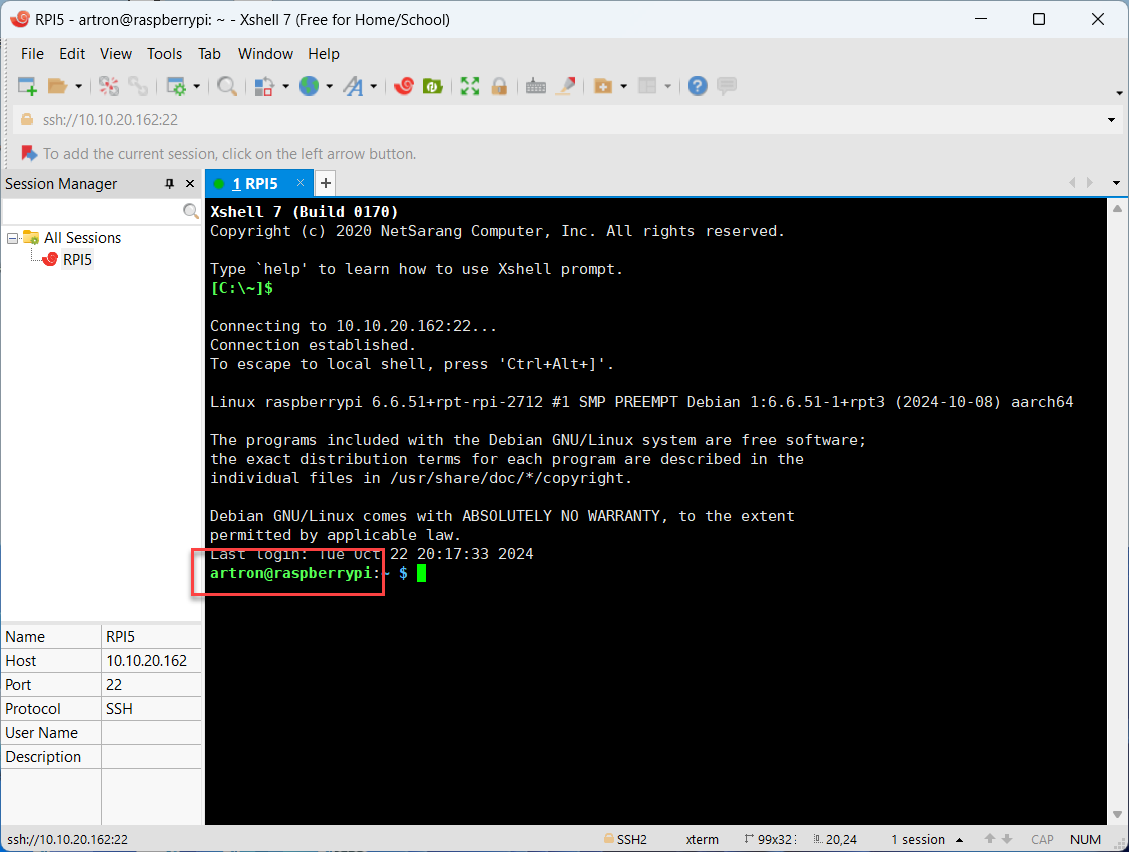Click the Find magnifier toolbar icon

[x=227, y=86]
